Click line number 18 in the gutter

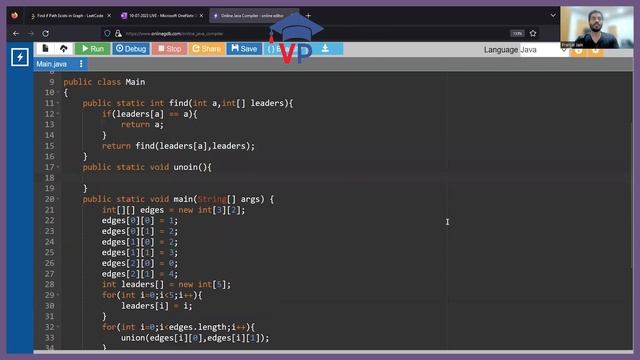49,178
